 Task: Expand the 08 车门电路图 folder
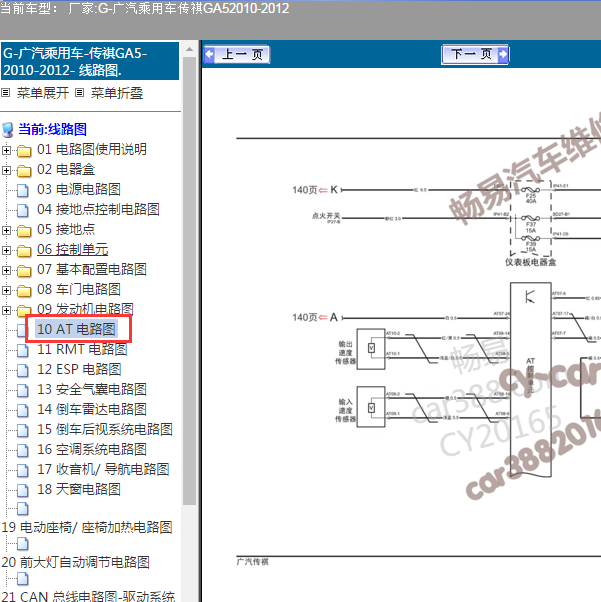(x=6, y=290)
